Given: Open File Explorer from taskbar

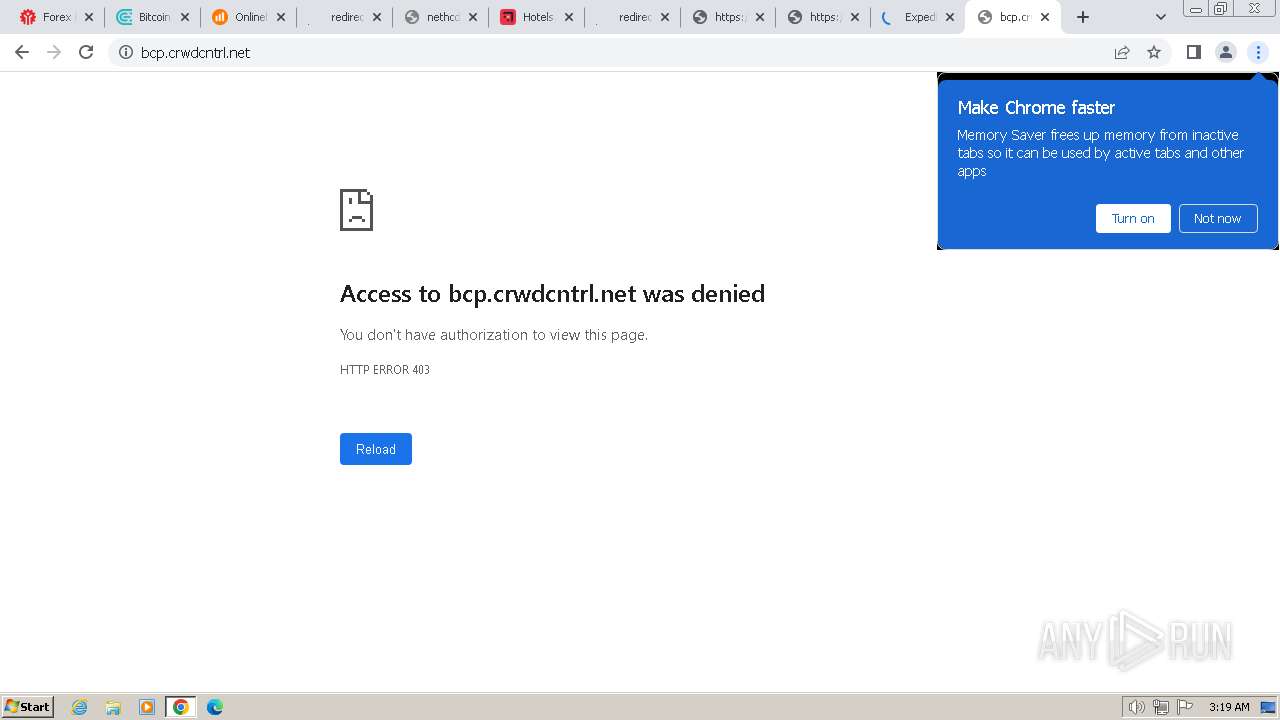Looking at the screenshot, I should [x=113, y=707].
